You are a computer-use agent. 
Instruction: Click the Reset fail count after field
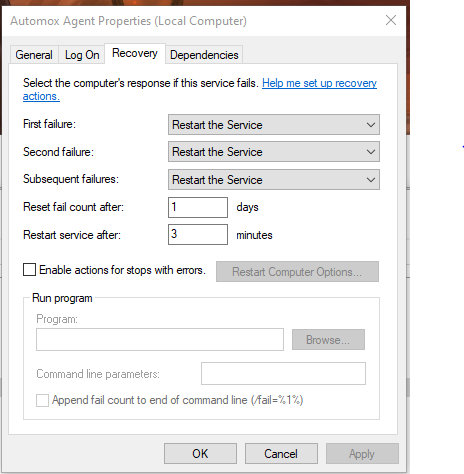(198, 207)
